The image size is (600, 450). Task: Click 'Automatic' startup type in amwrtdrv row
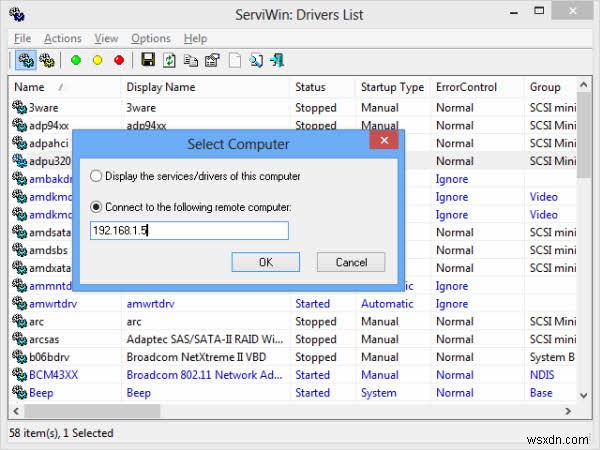[387, 303]
